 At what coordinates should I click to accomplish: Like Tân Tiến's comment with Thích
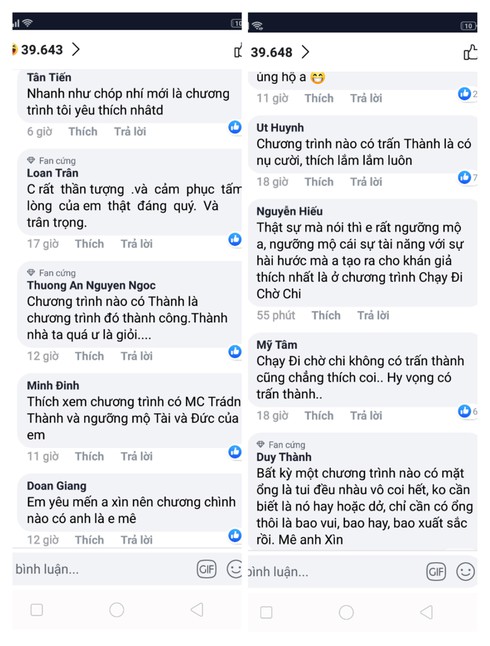(x=83, y=131)
